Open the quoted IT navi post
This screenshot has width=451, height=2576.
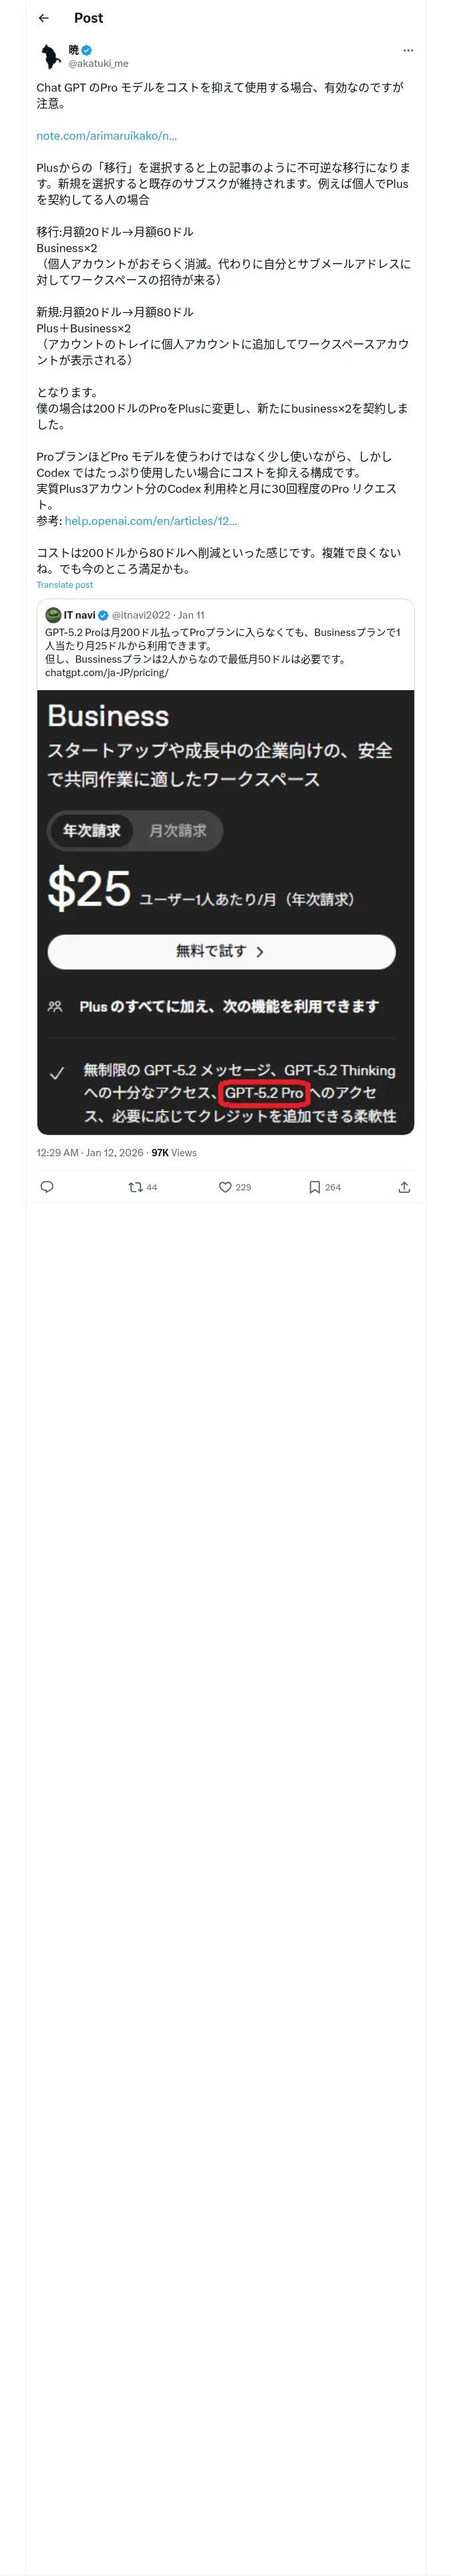(225, 645)
